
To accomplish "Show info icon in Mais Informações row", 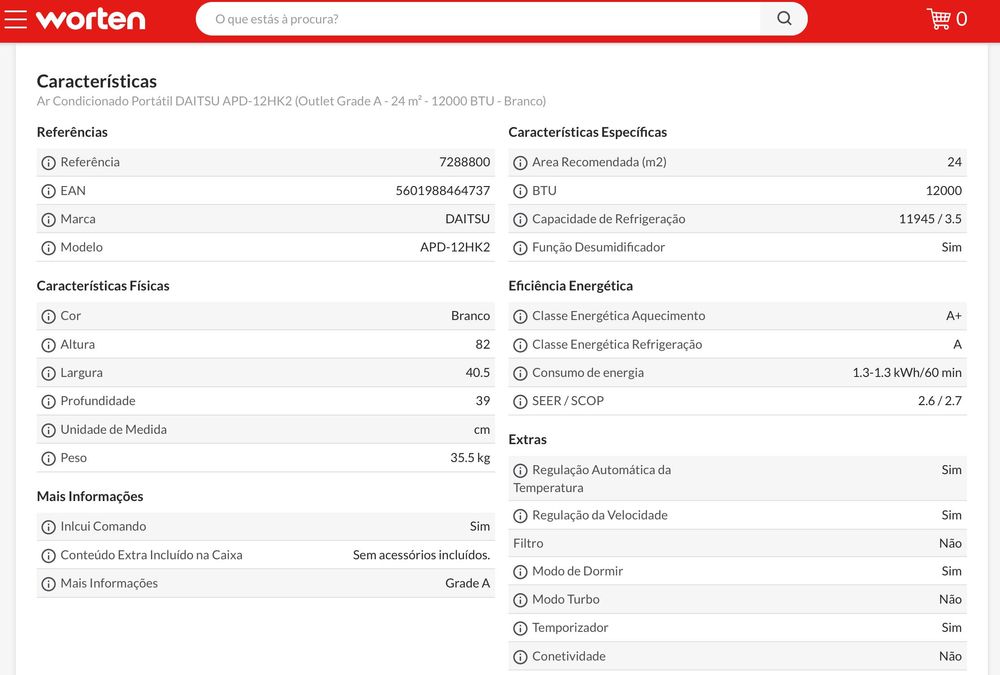I will tap(48, 584).
